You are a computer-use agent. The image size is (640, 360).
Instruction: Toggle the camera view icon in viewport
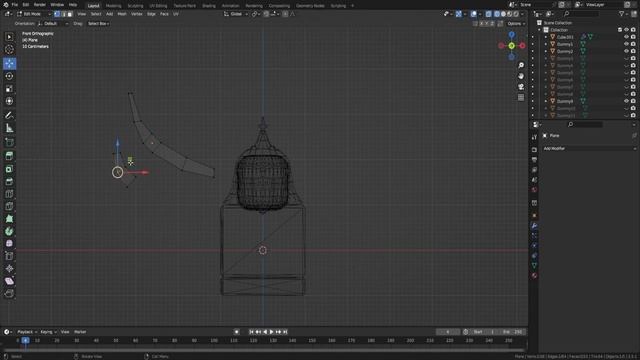[521, 87]
